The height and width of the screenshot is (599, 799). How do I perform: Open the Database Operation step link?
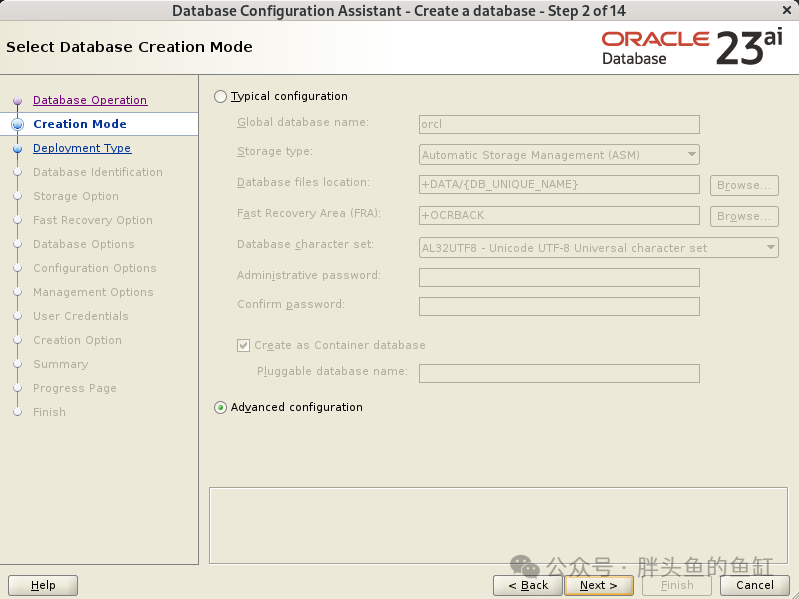pos(90,100)
